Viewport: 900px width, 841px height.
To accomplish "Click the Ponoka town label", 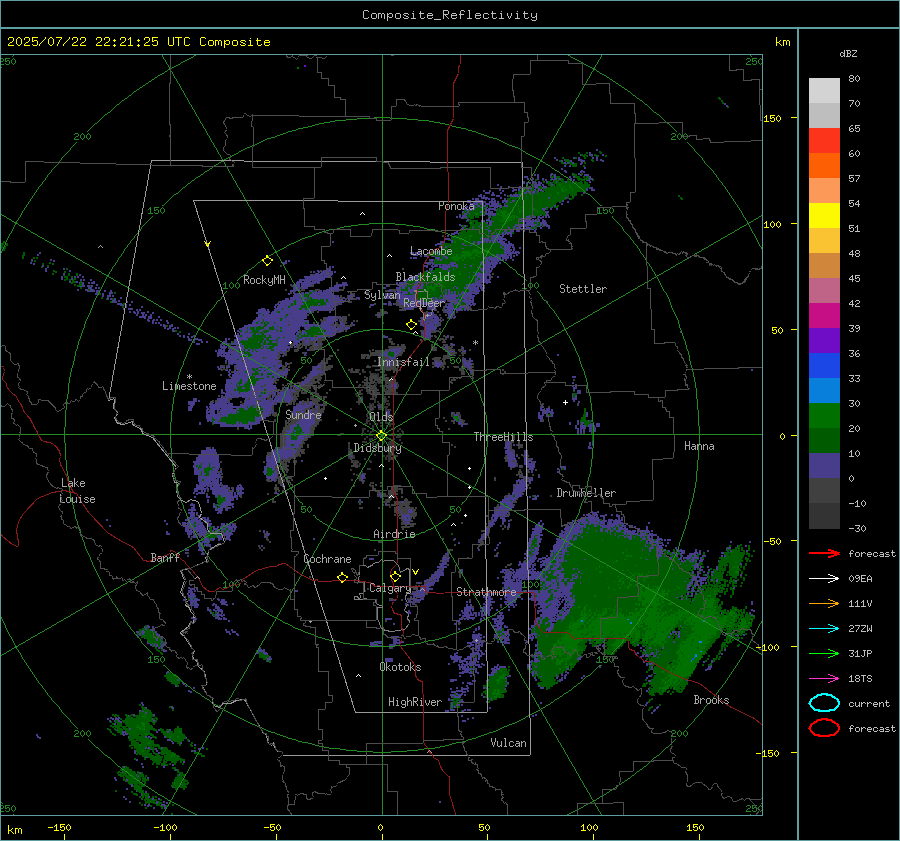I will point(456,206).
